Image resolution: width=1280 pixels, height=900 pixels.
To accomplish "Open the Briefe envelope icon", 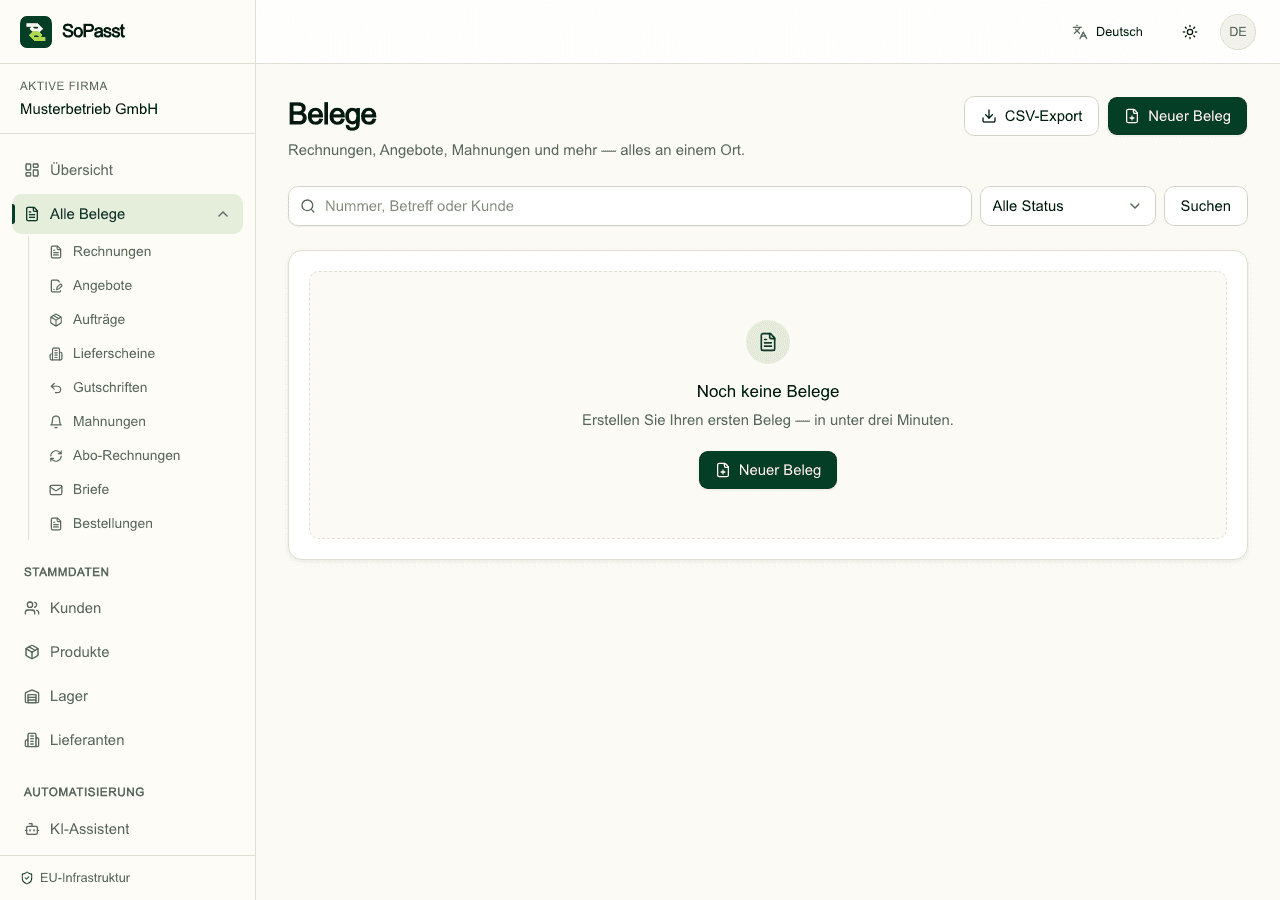I will (56, 490).
